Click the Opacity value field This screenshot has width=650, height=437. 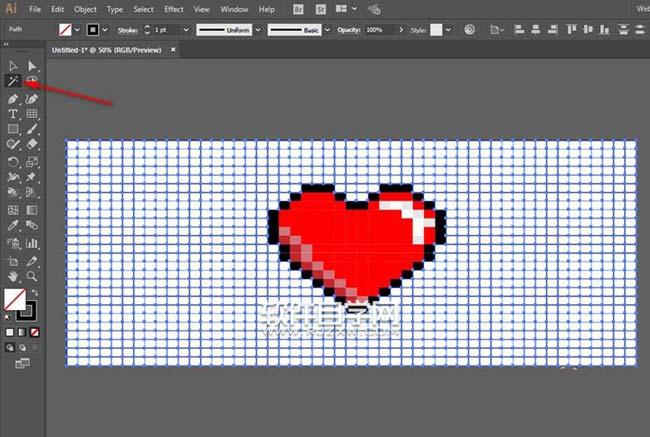(x=380, y=29)
